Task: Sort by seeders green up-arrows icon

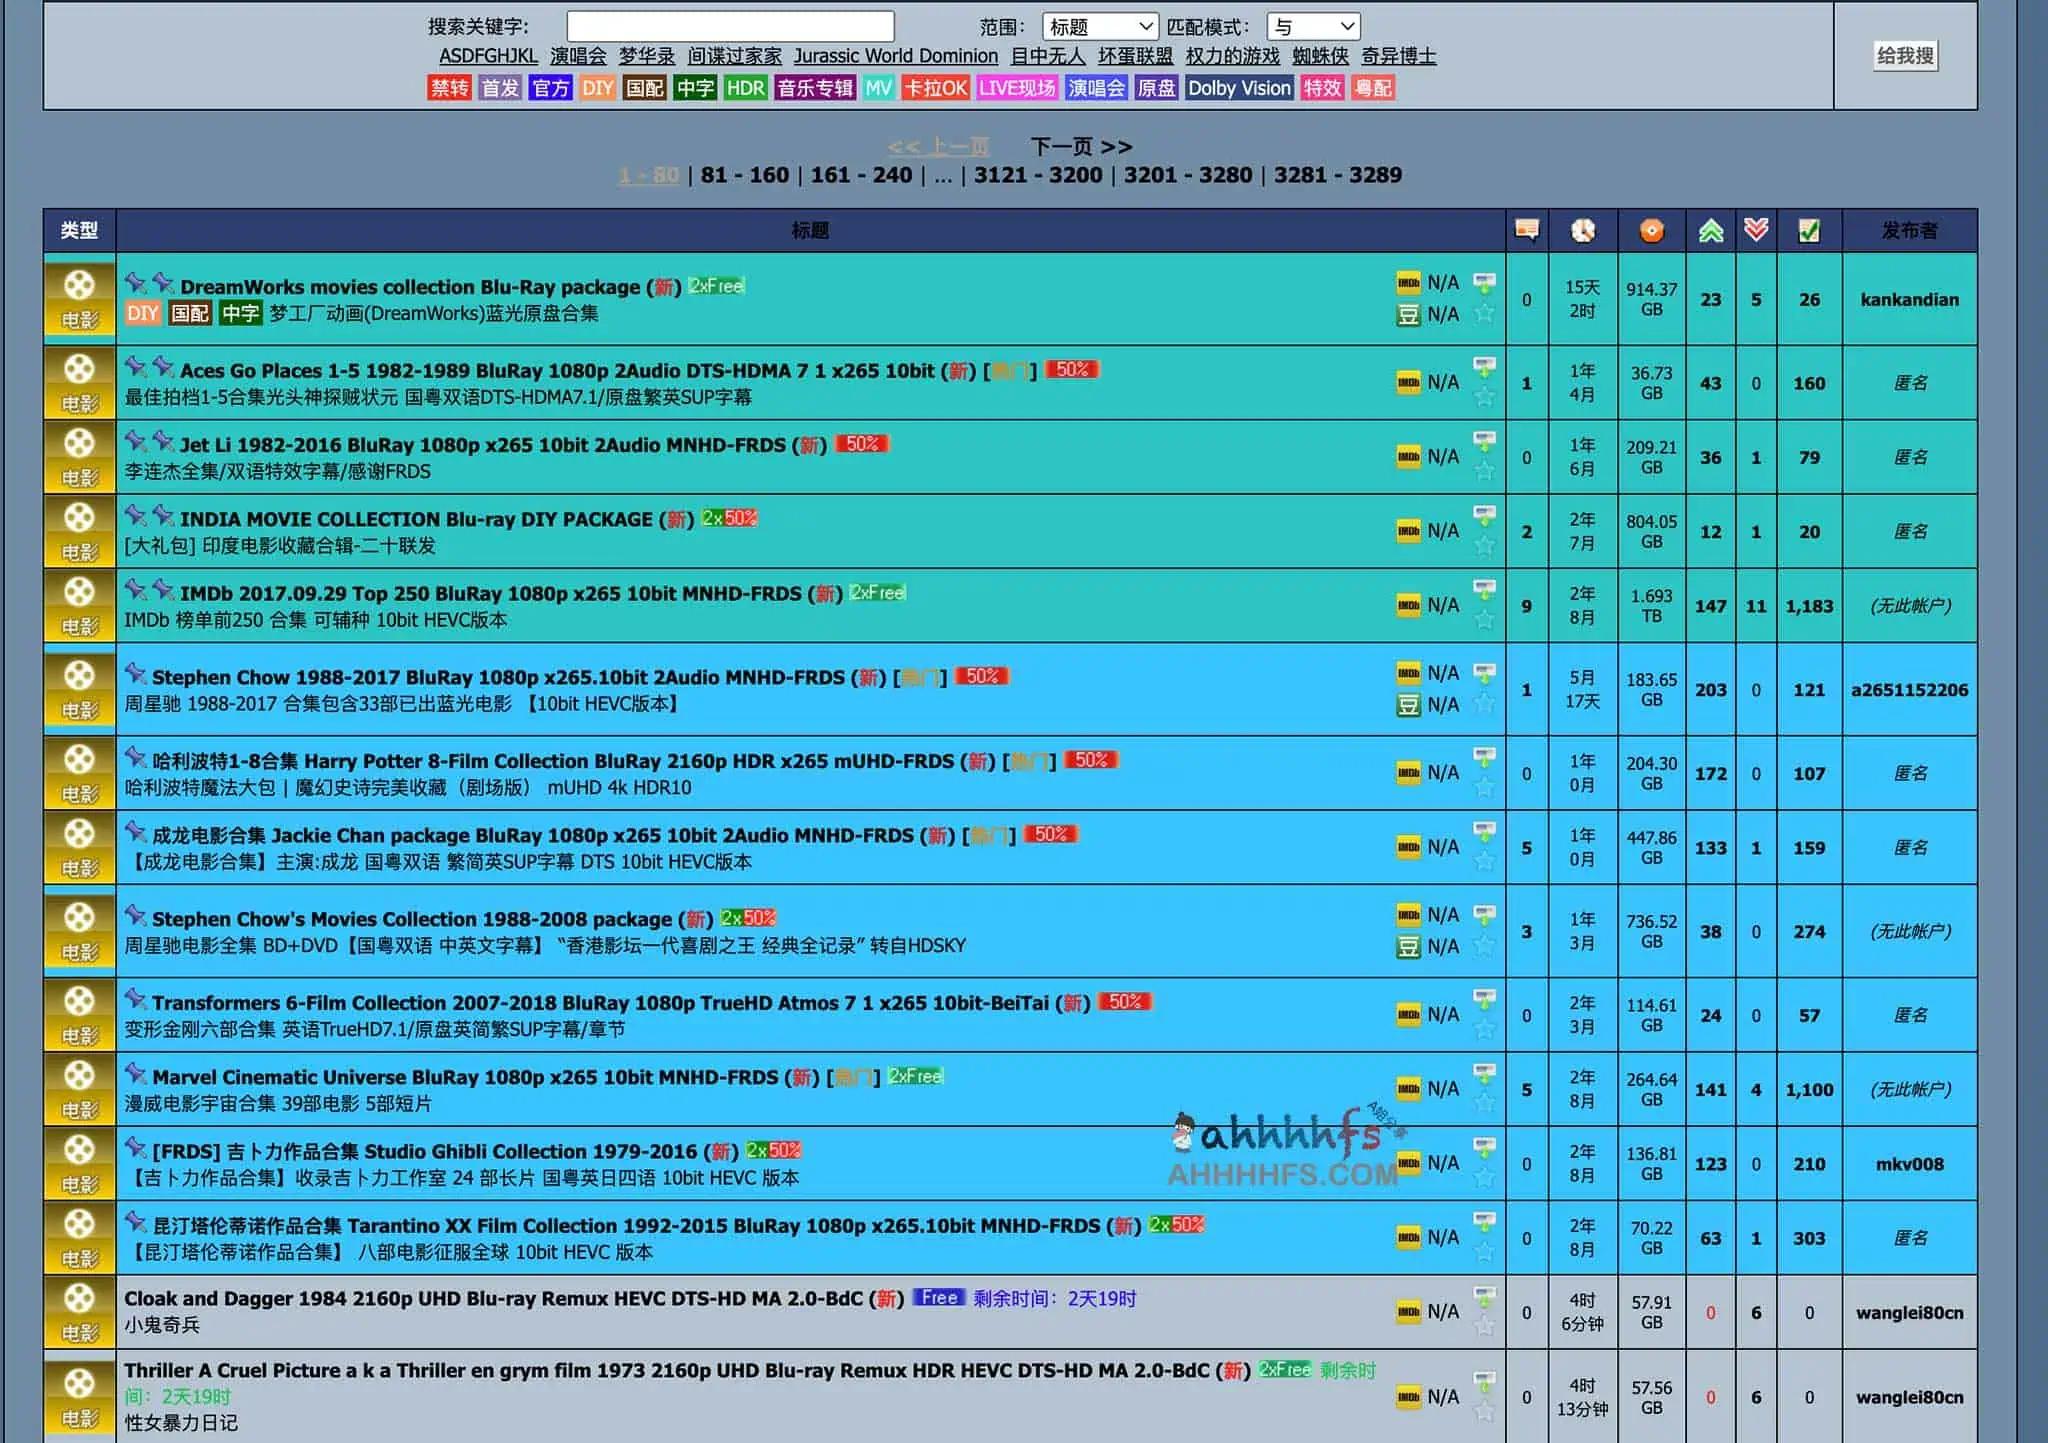Action: point(1710,230)
